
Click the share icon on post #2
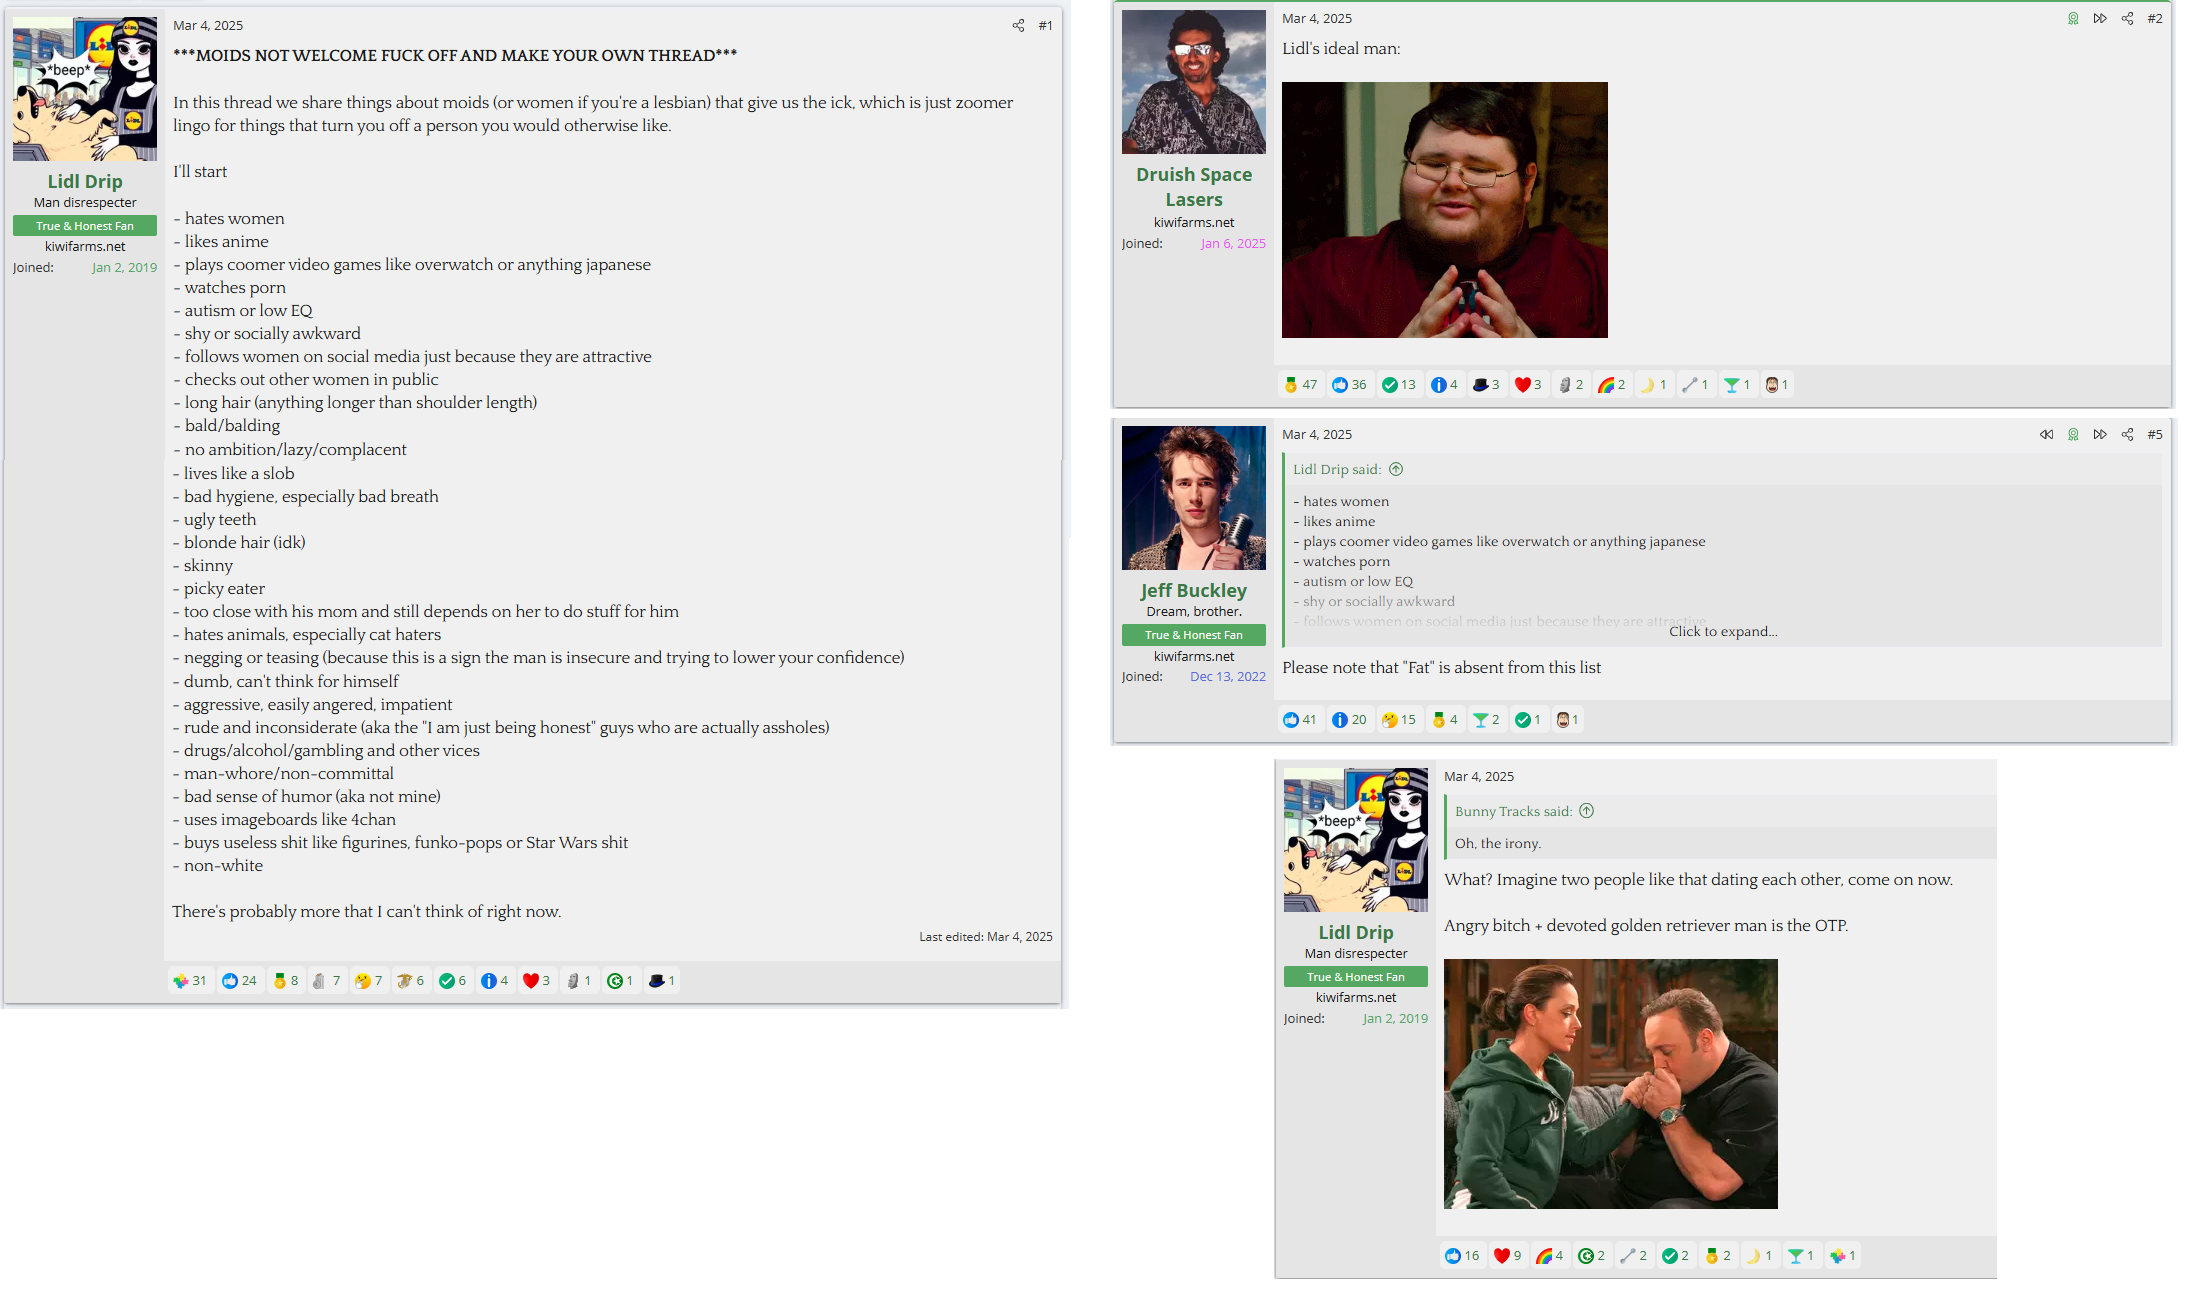point(2127,19)
